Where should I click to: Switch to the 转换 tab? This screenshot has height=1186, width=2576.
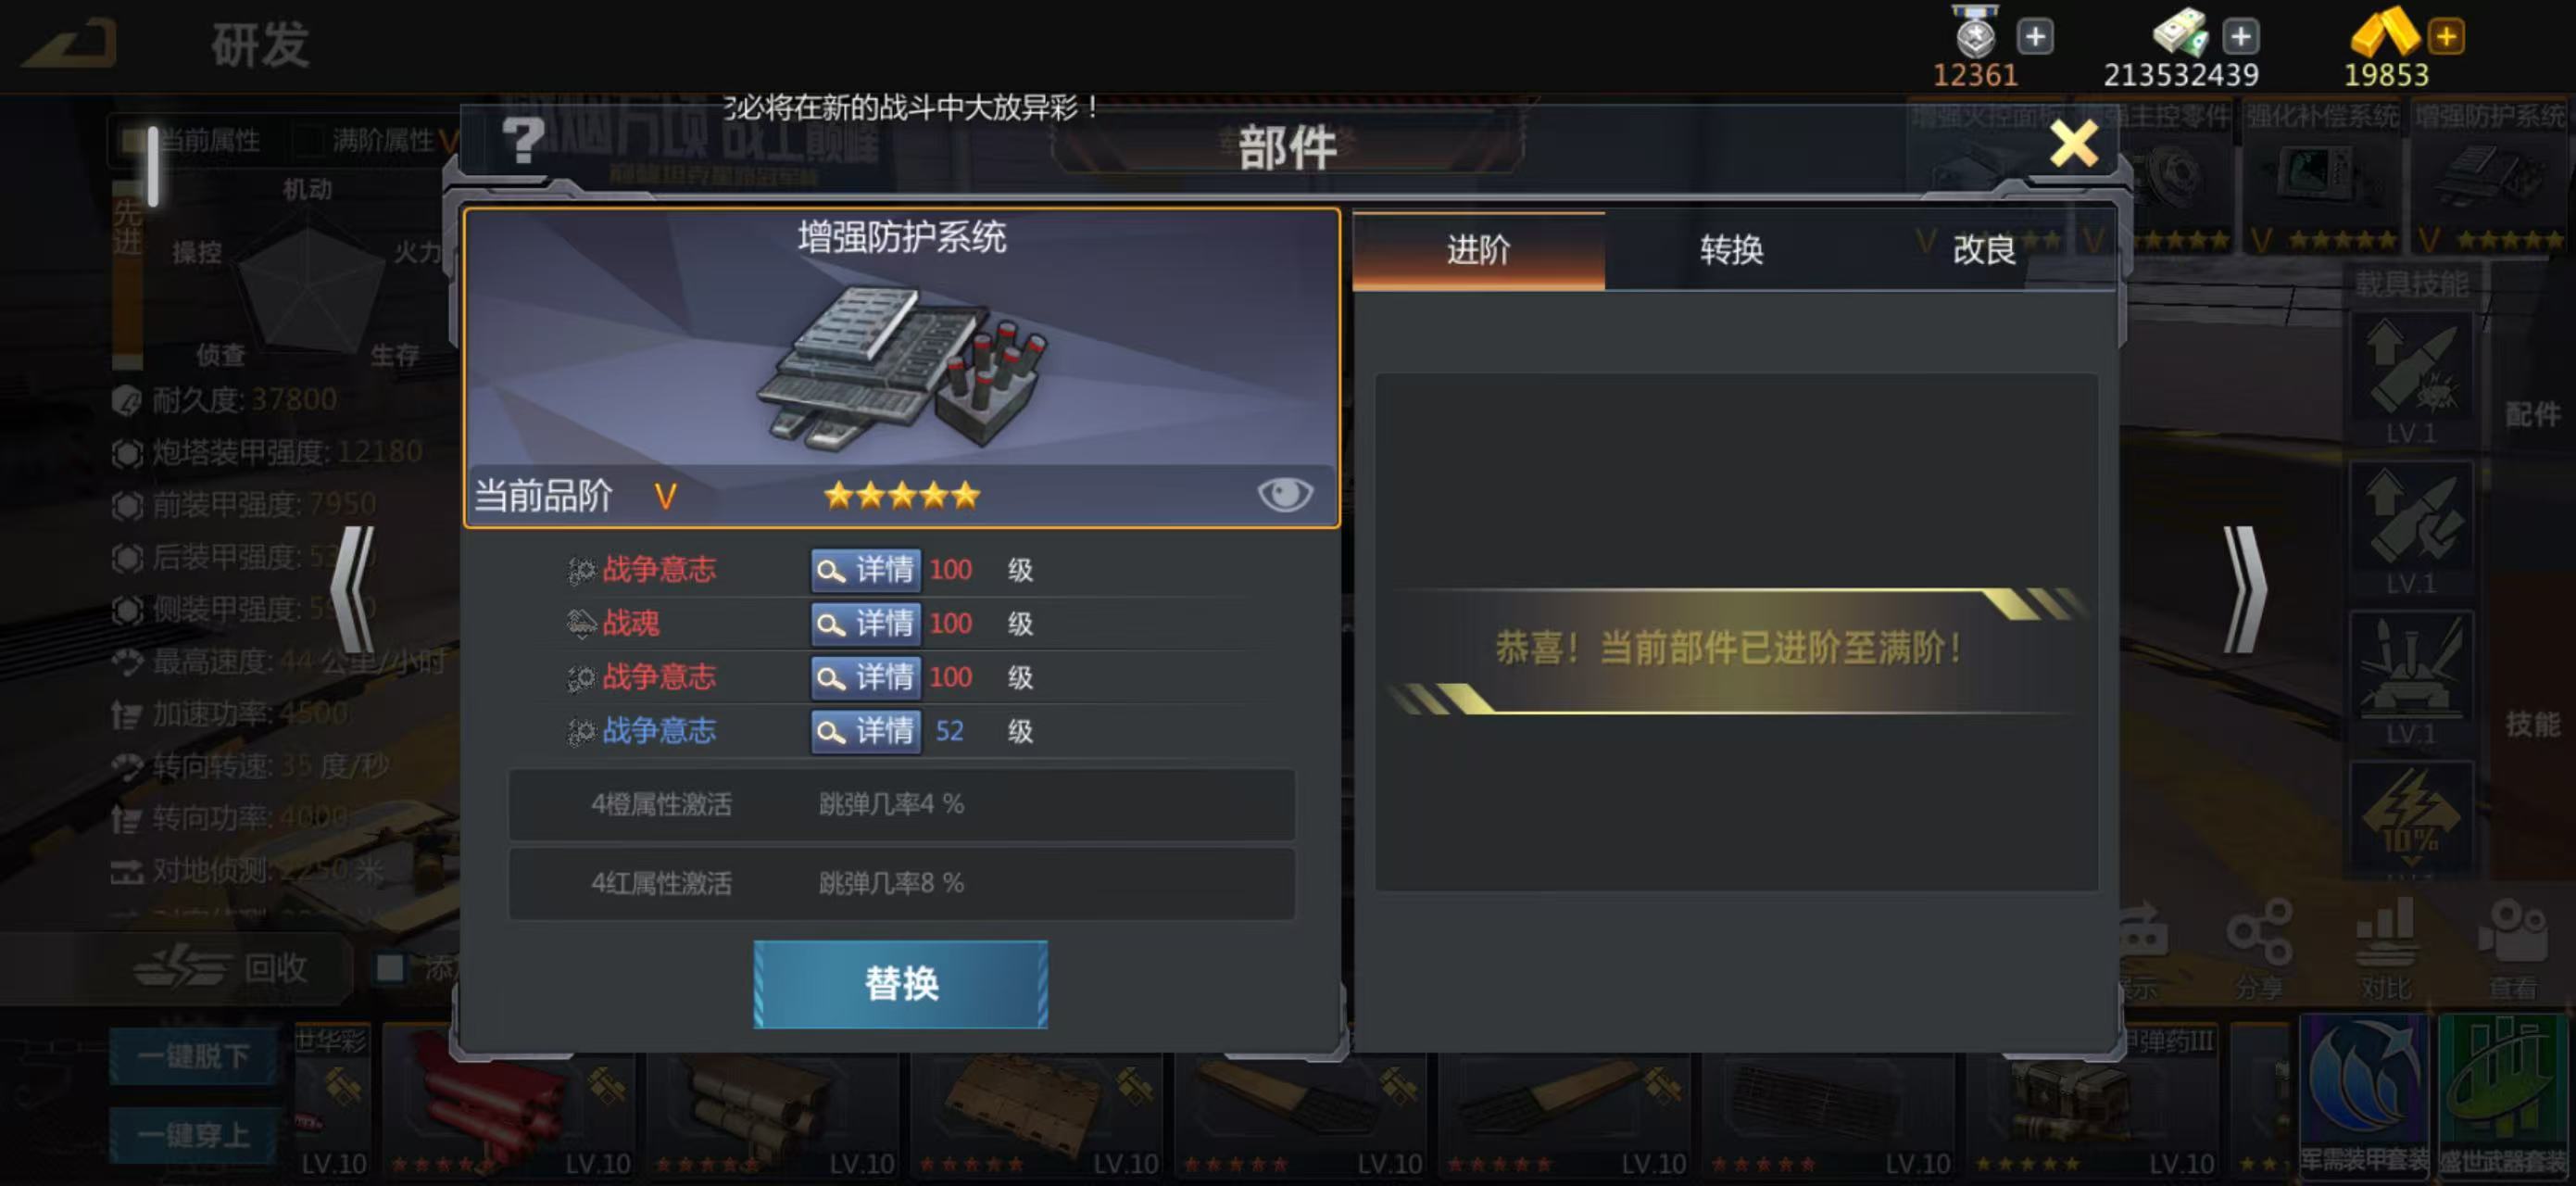tap(1731, 250)
